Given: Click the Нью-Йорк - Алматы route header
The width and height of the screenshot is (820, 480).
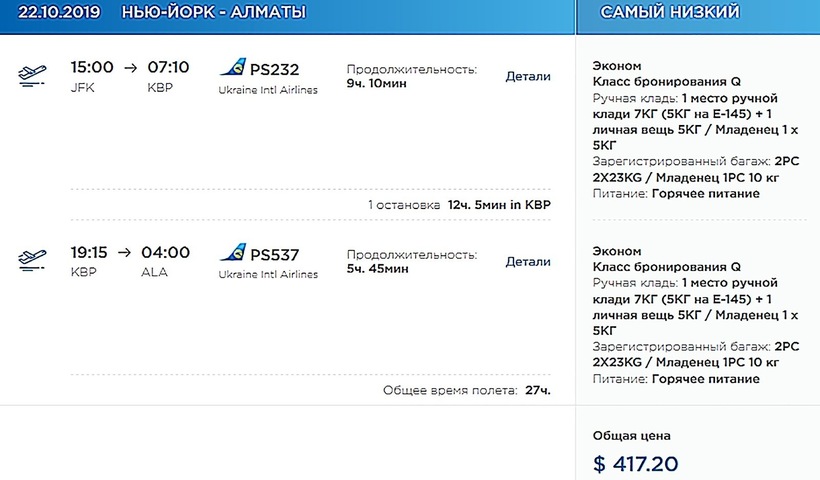Looking at the screenshot, I should 214,13.
